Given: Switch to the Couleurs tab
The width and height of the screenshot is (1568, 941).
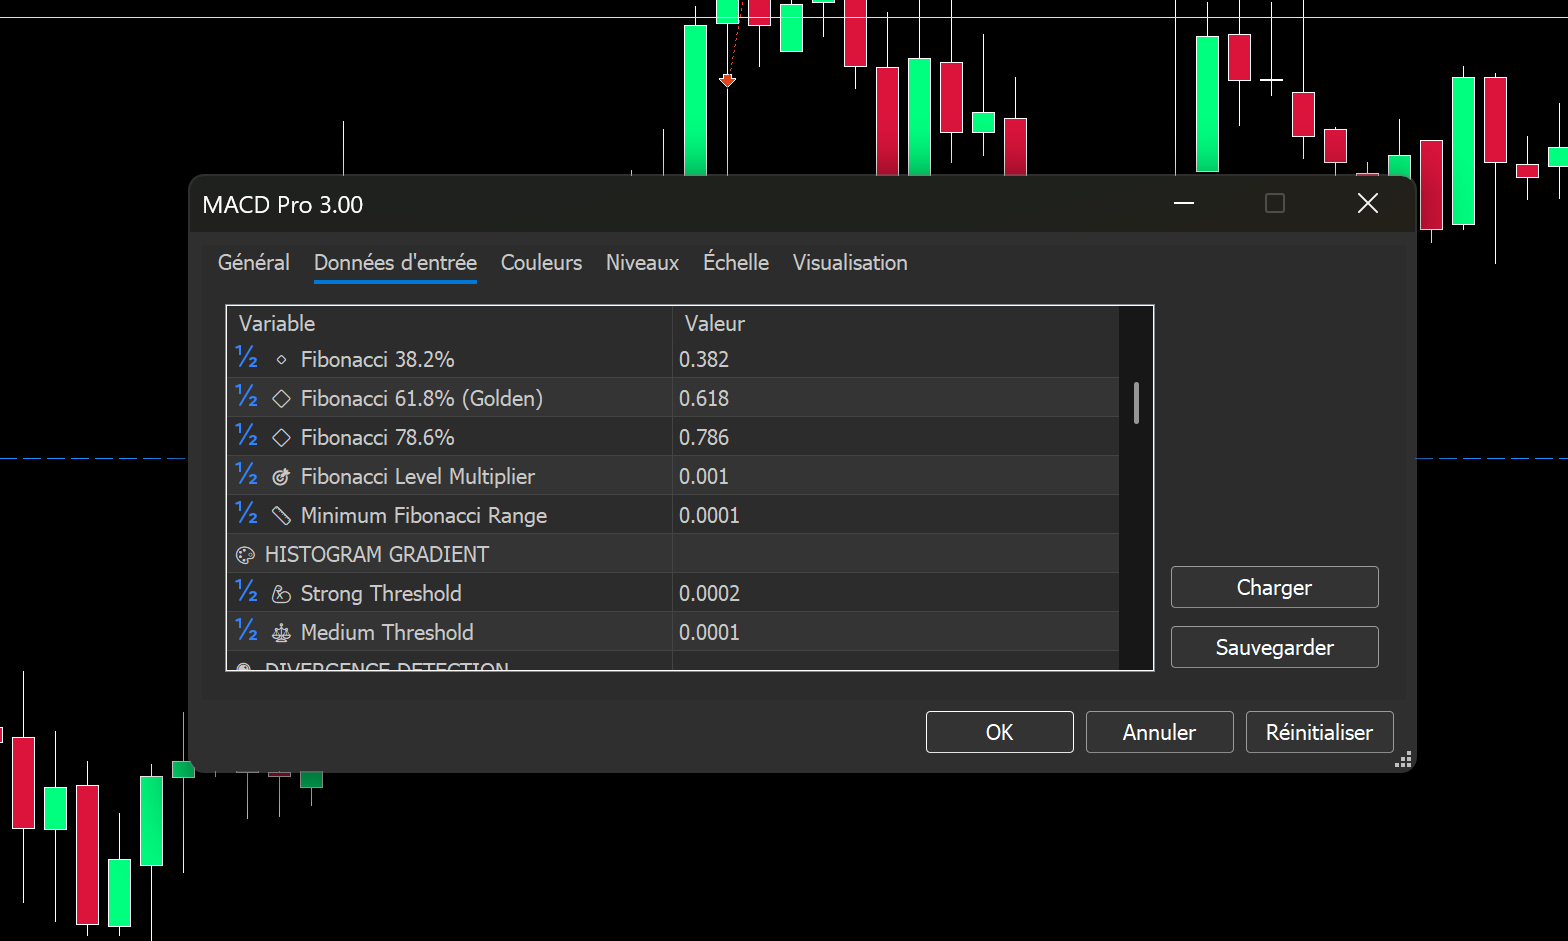Looking at the screenshot, I should tap(541, 262).
